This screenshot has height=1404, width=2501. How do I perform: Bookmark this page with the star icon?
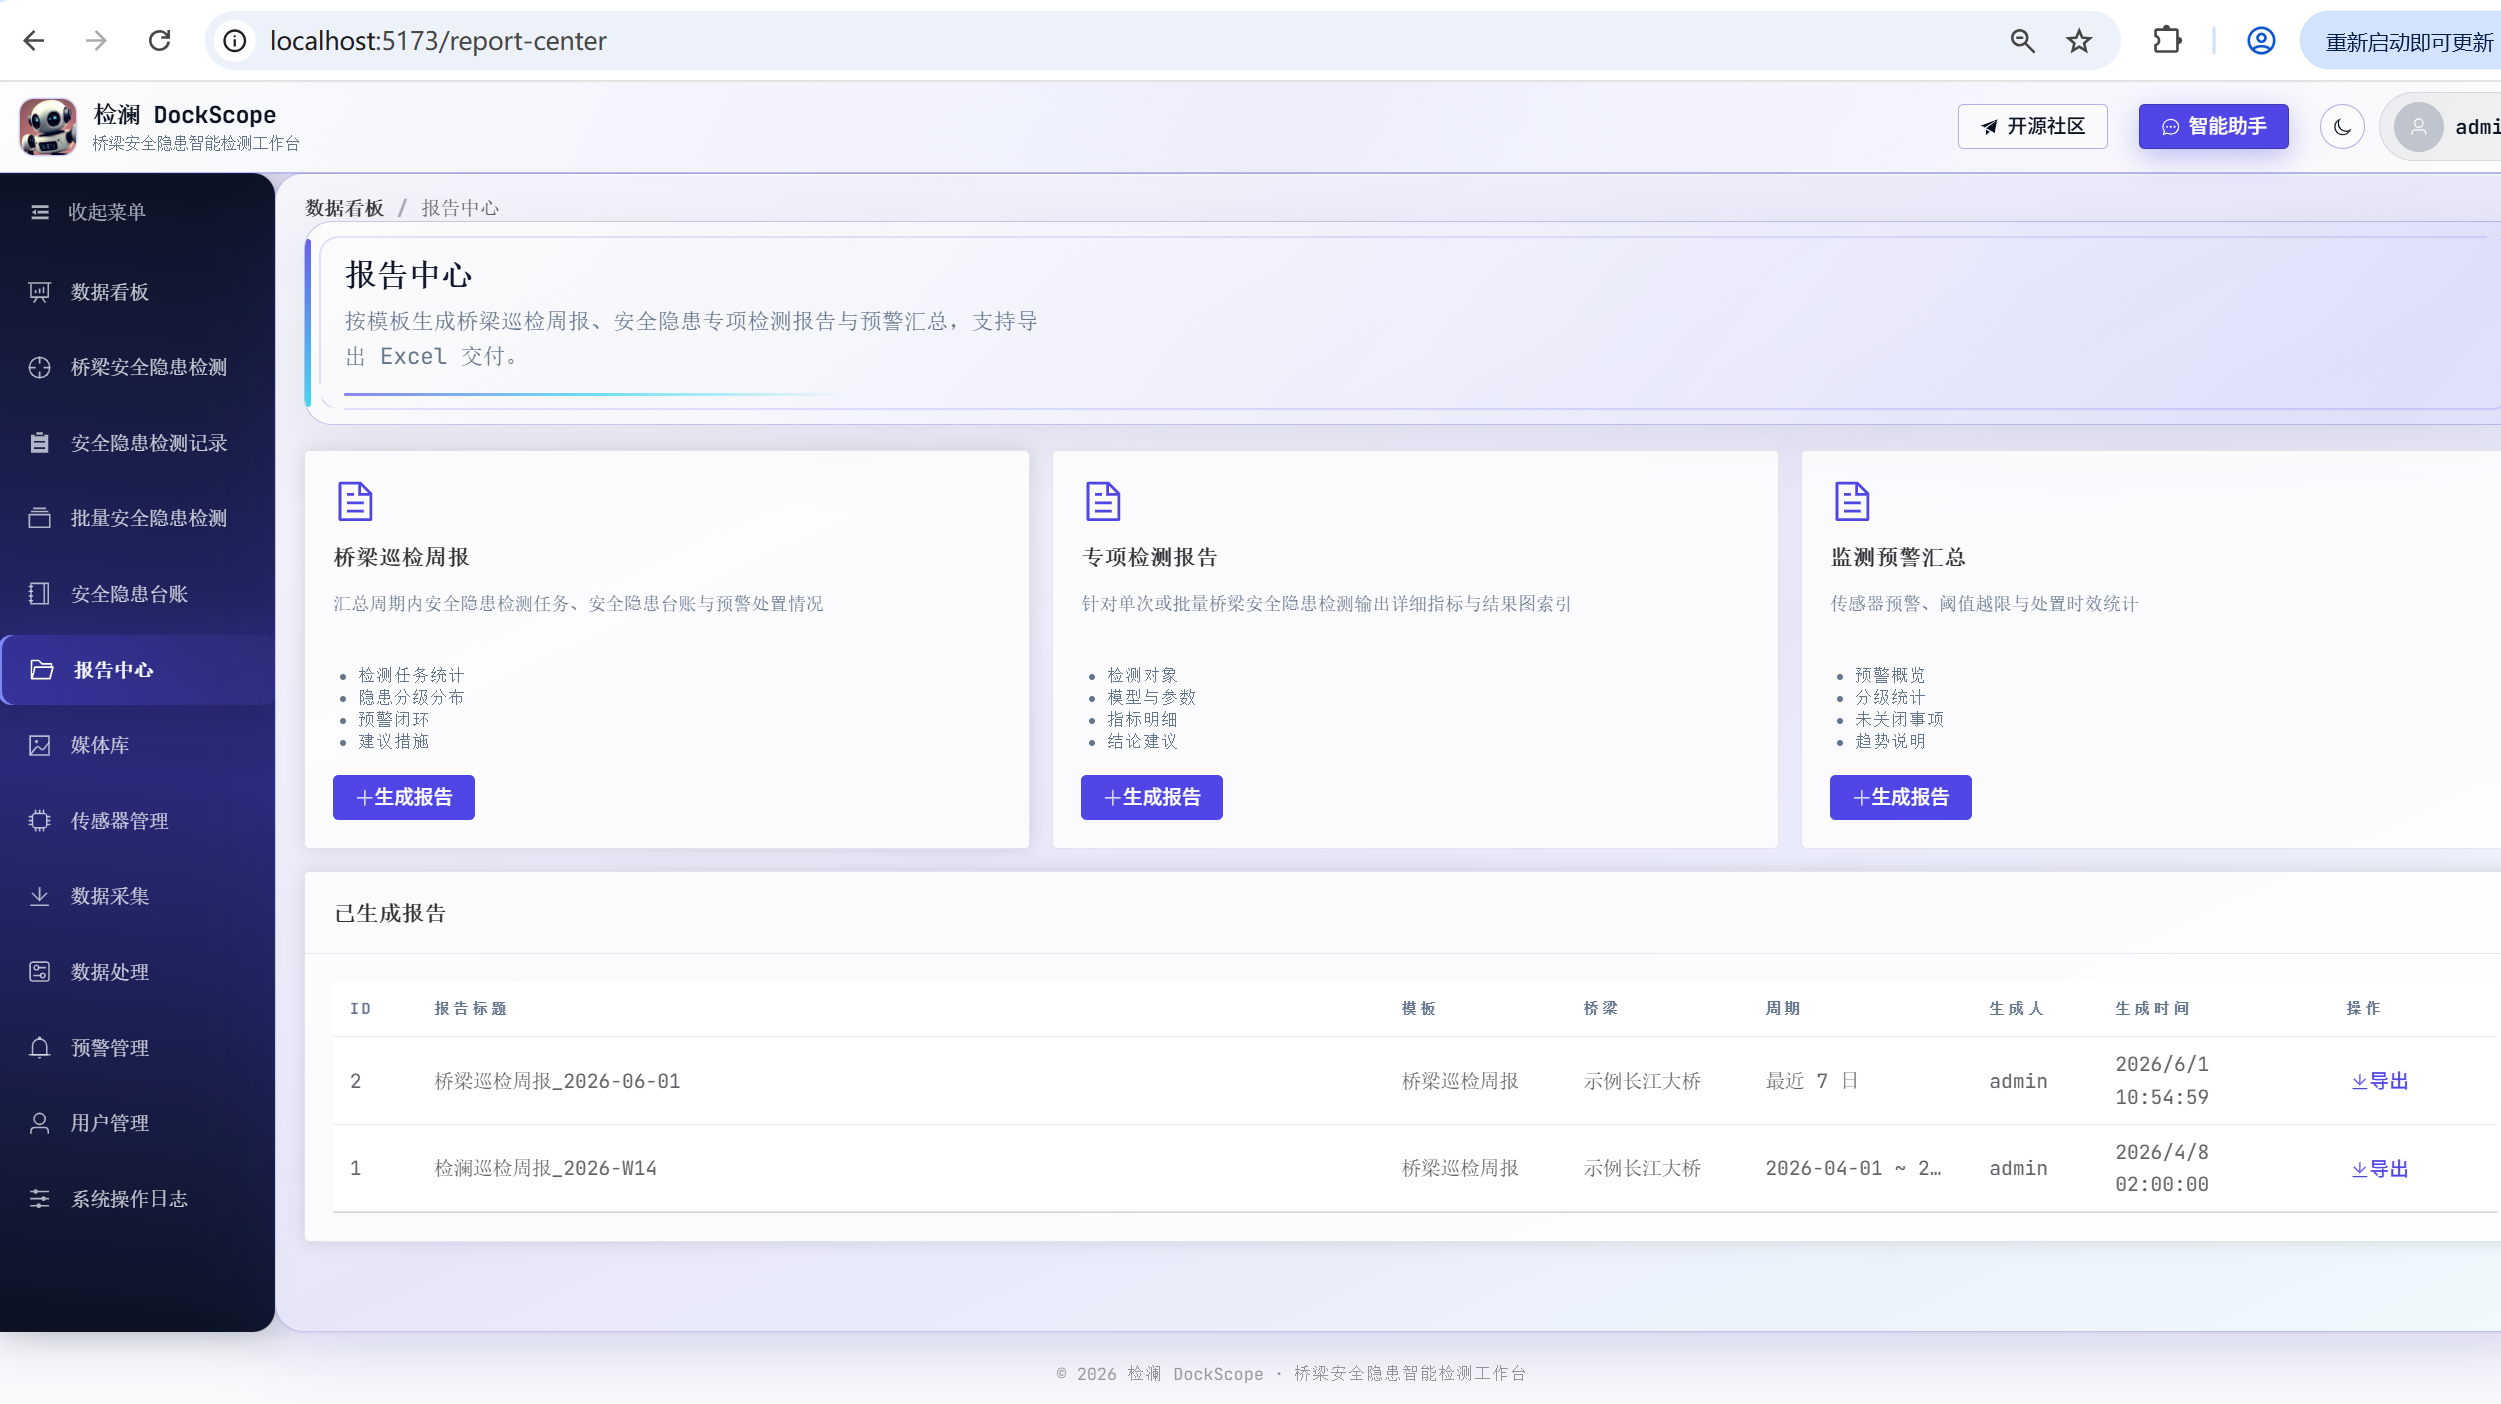pos(2079,41)
